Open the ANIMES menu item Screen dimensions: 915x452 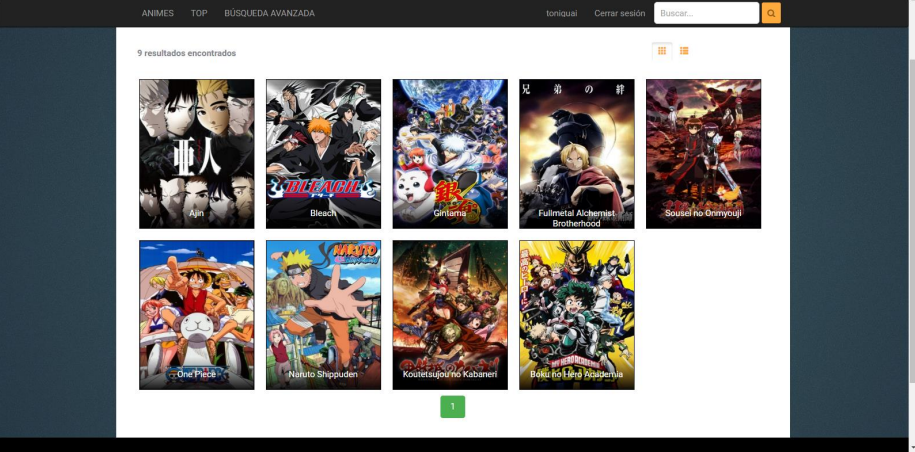[x=158, y=13]
